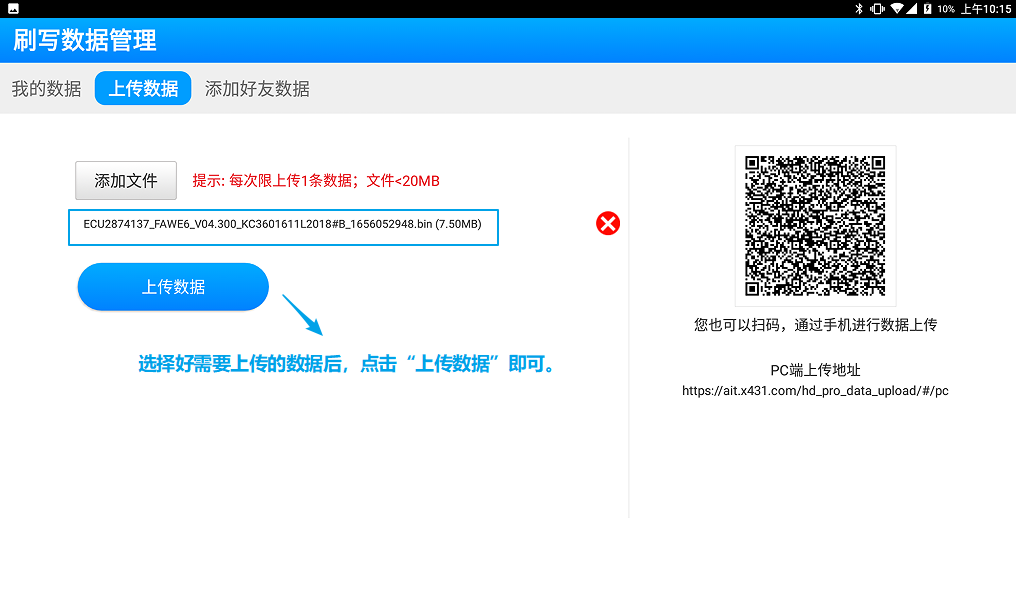Tap the Wi-Fi signal status icon
1016x597 pixels.
point(897,8)
